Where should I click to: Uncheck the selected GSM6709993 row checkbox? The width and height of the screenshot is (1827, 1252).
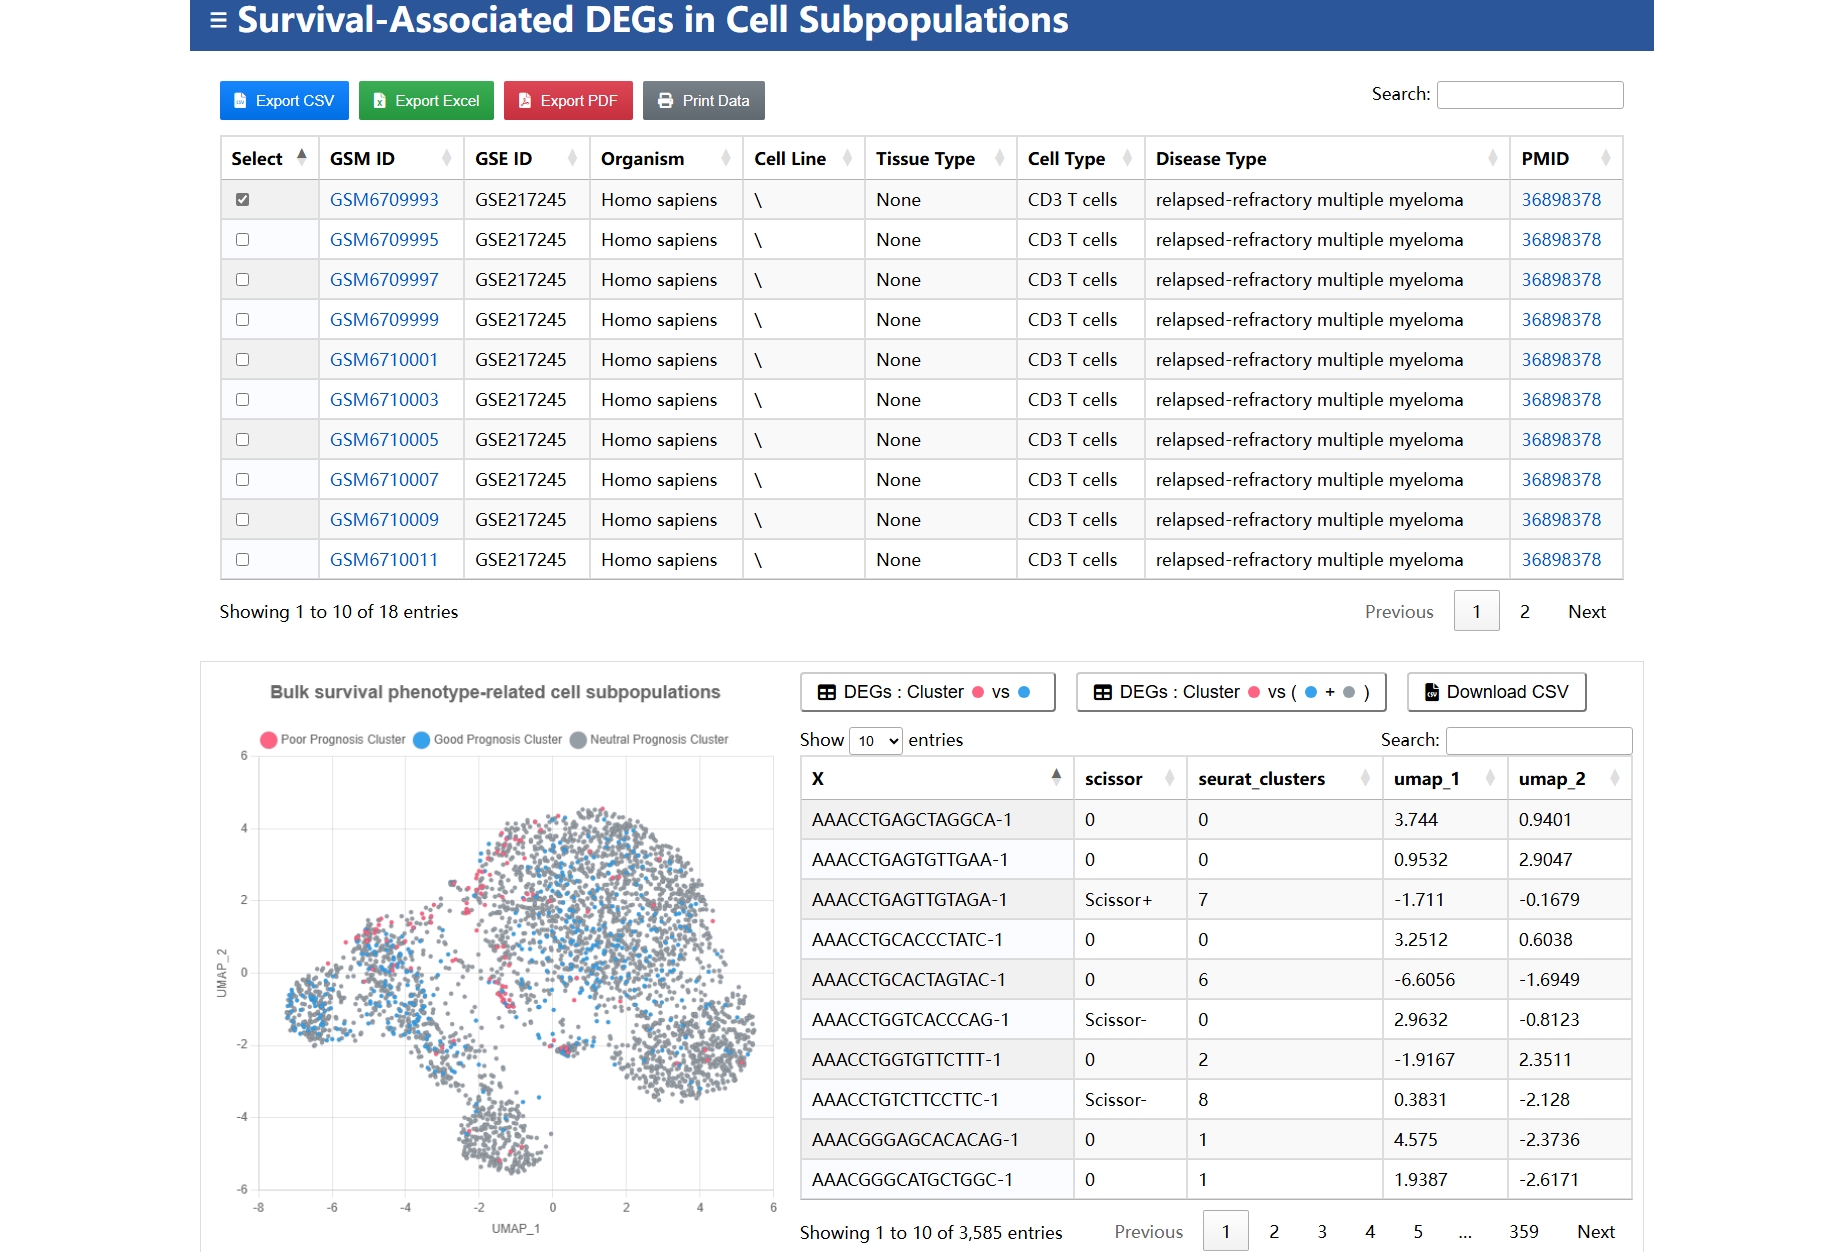point(241,198)
